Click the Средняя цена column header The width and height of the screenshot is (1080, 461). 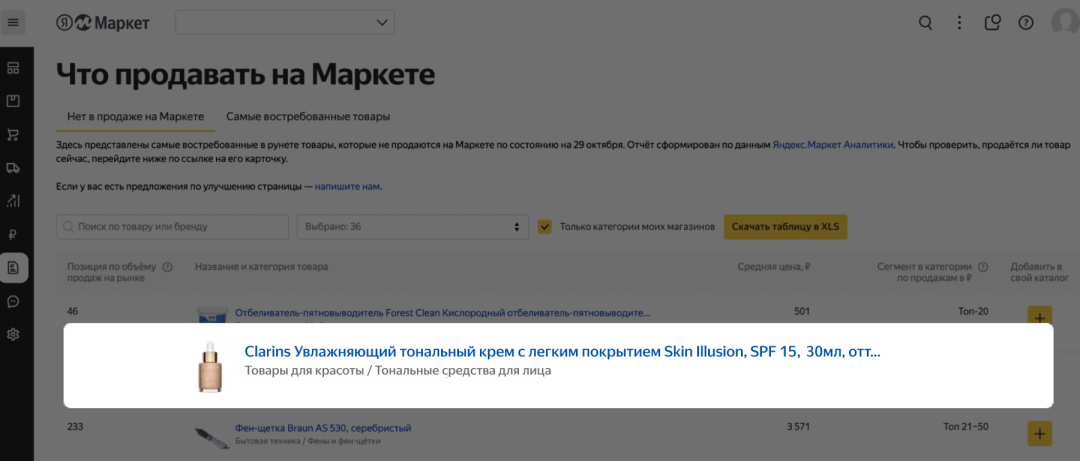click(x=773, y=267)
